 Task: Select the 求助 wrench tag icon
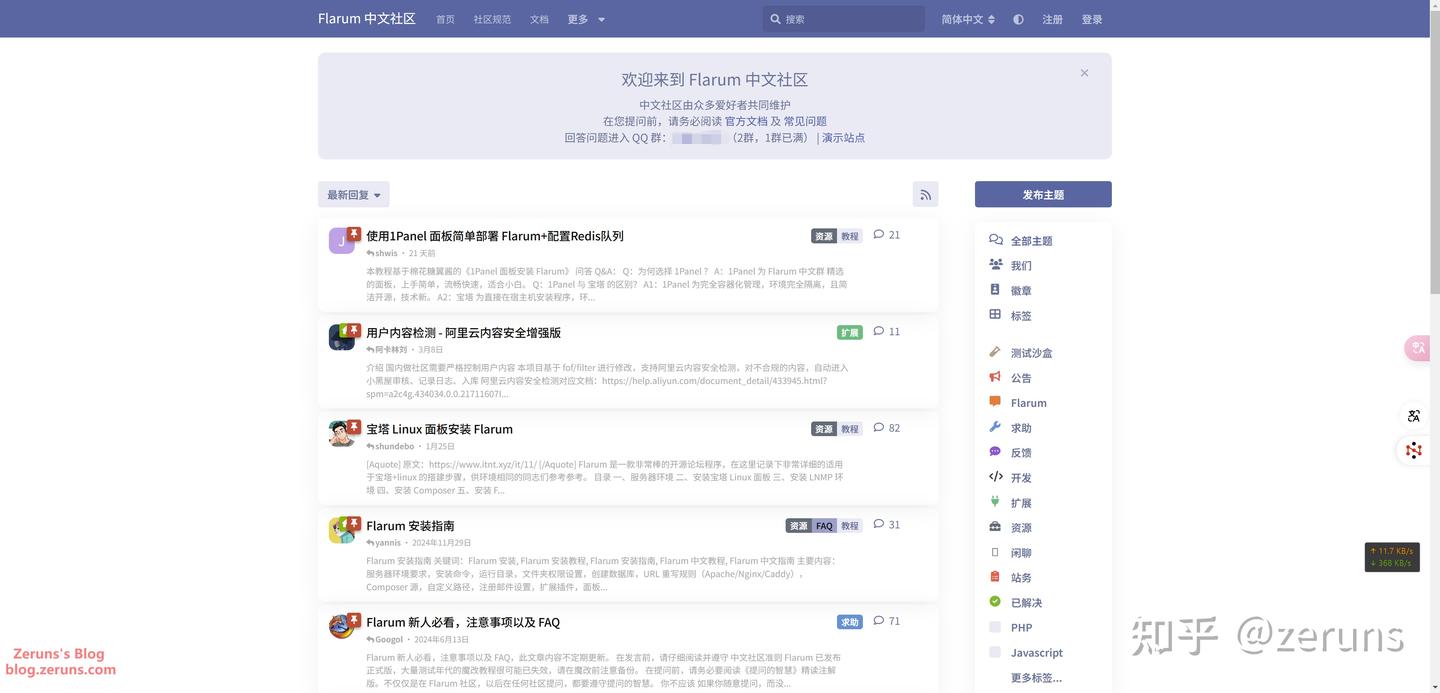point(995,427)
